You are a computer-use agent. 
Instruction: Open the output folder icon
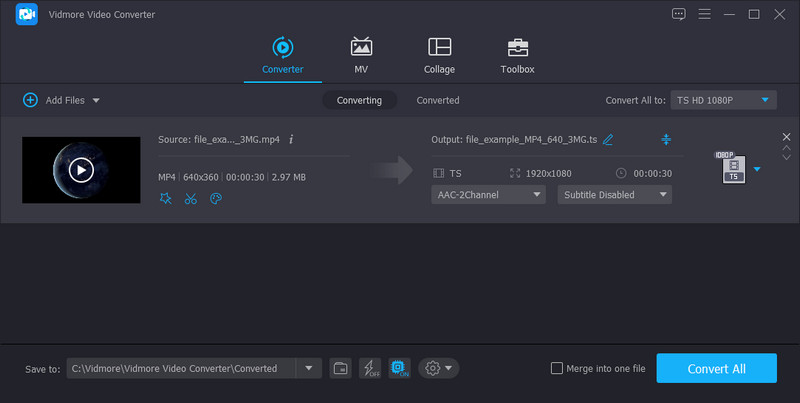click(x=340, y=368)
